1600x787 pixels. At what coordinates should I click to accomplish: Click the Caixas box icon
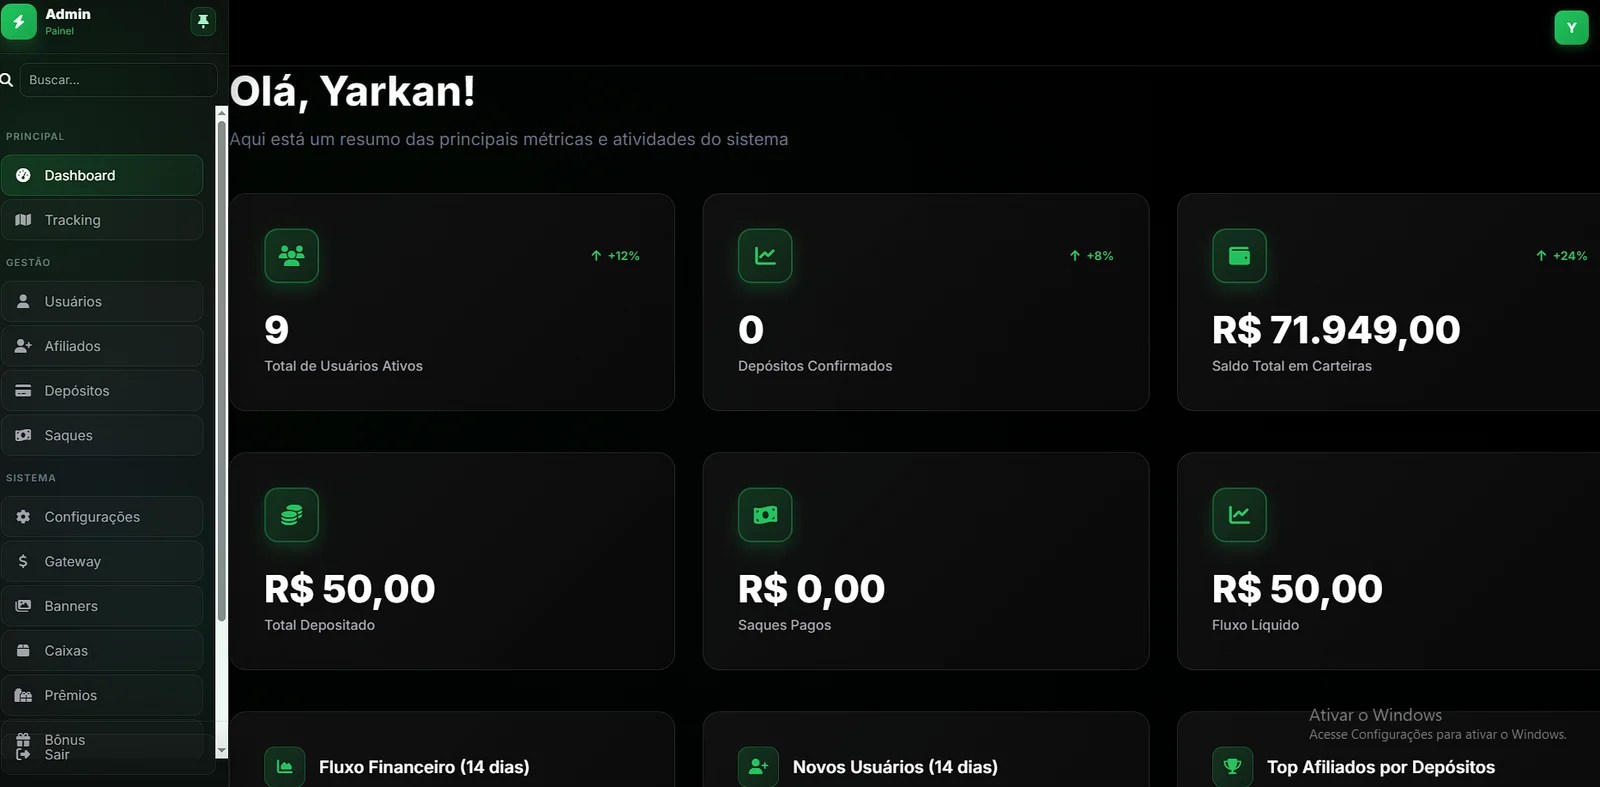23,650
